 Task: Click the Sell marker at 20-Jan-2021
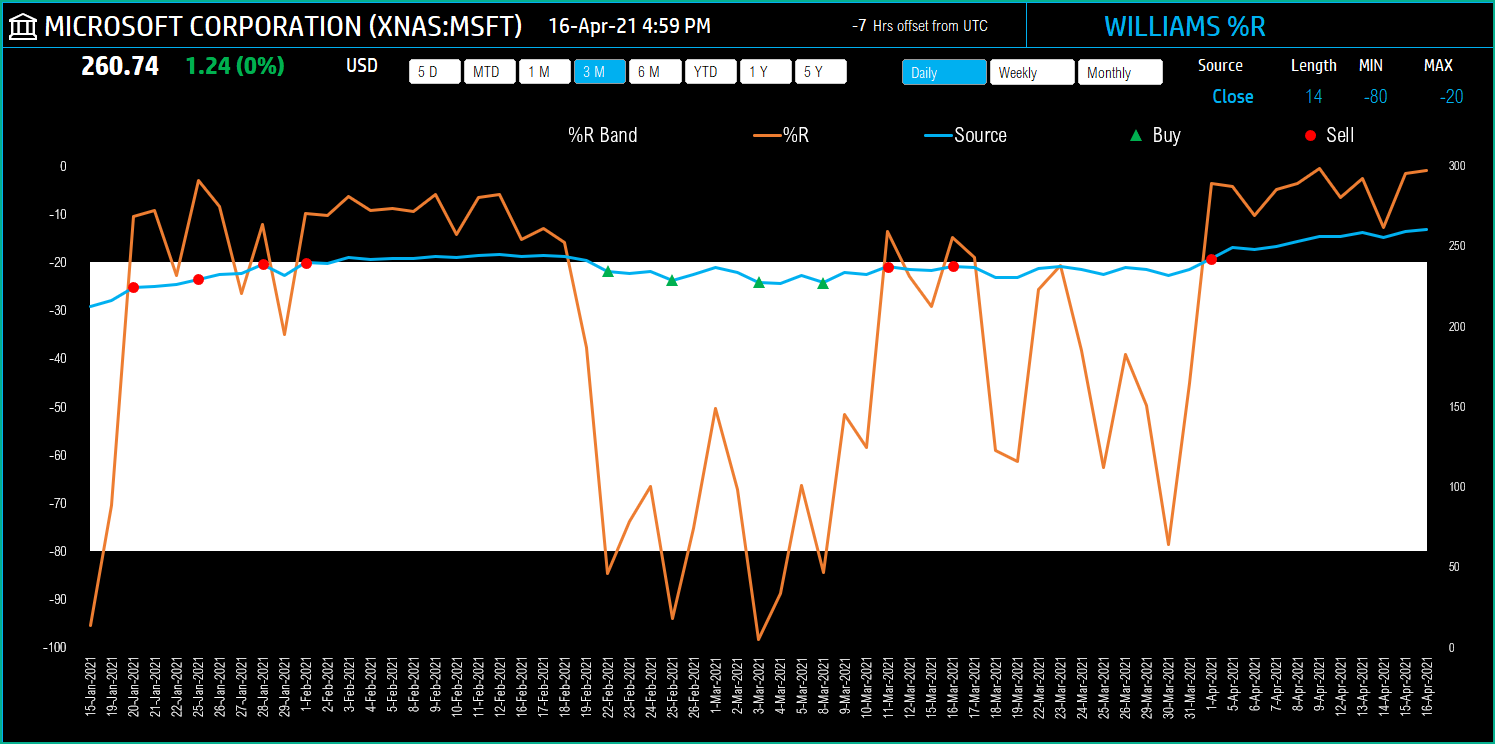(x=133, y=287)
